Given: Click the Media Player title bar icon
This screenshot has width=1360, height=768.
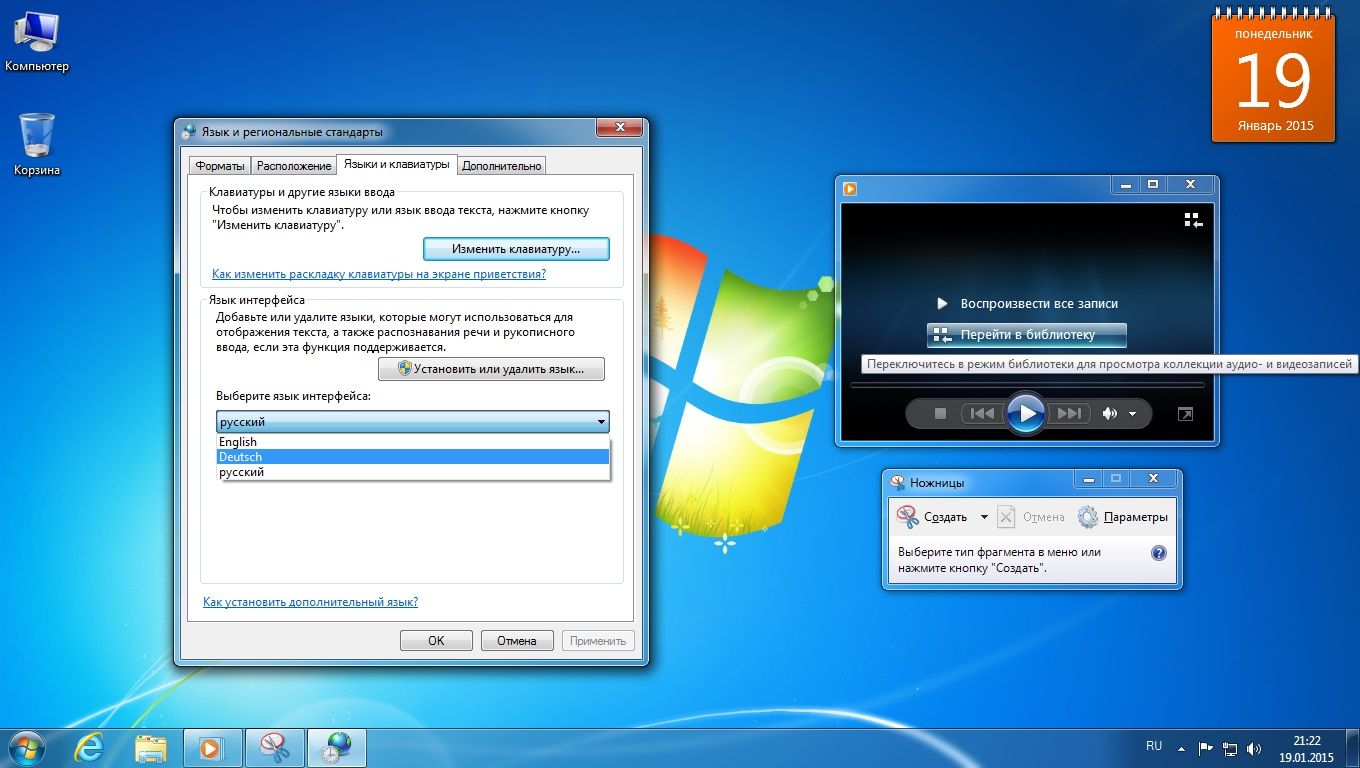Looking at the screenshot, I should tap(850, 187).
